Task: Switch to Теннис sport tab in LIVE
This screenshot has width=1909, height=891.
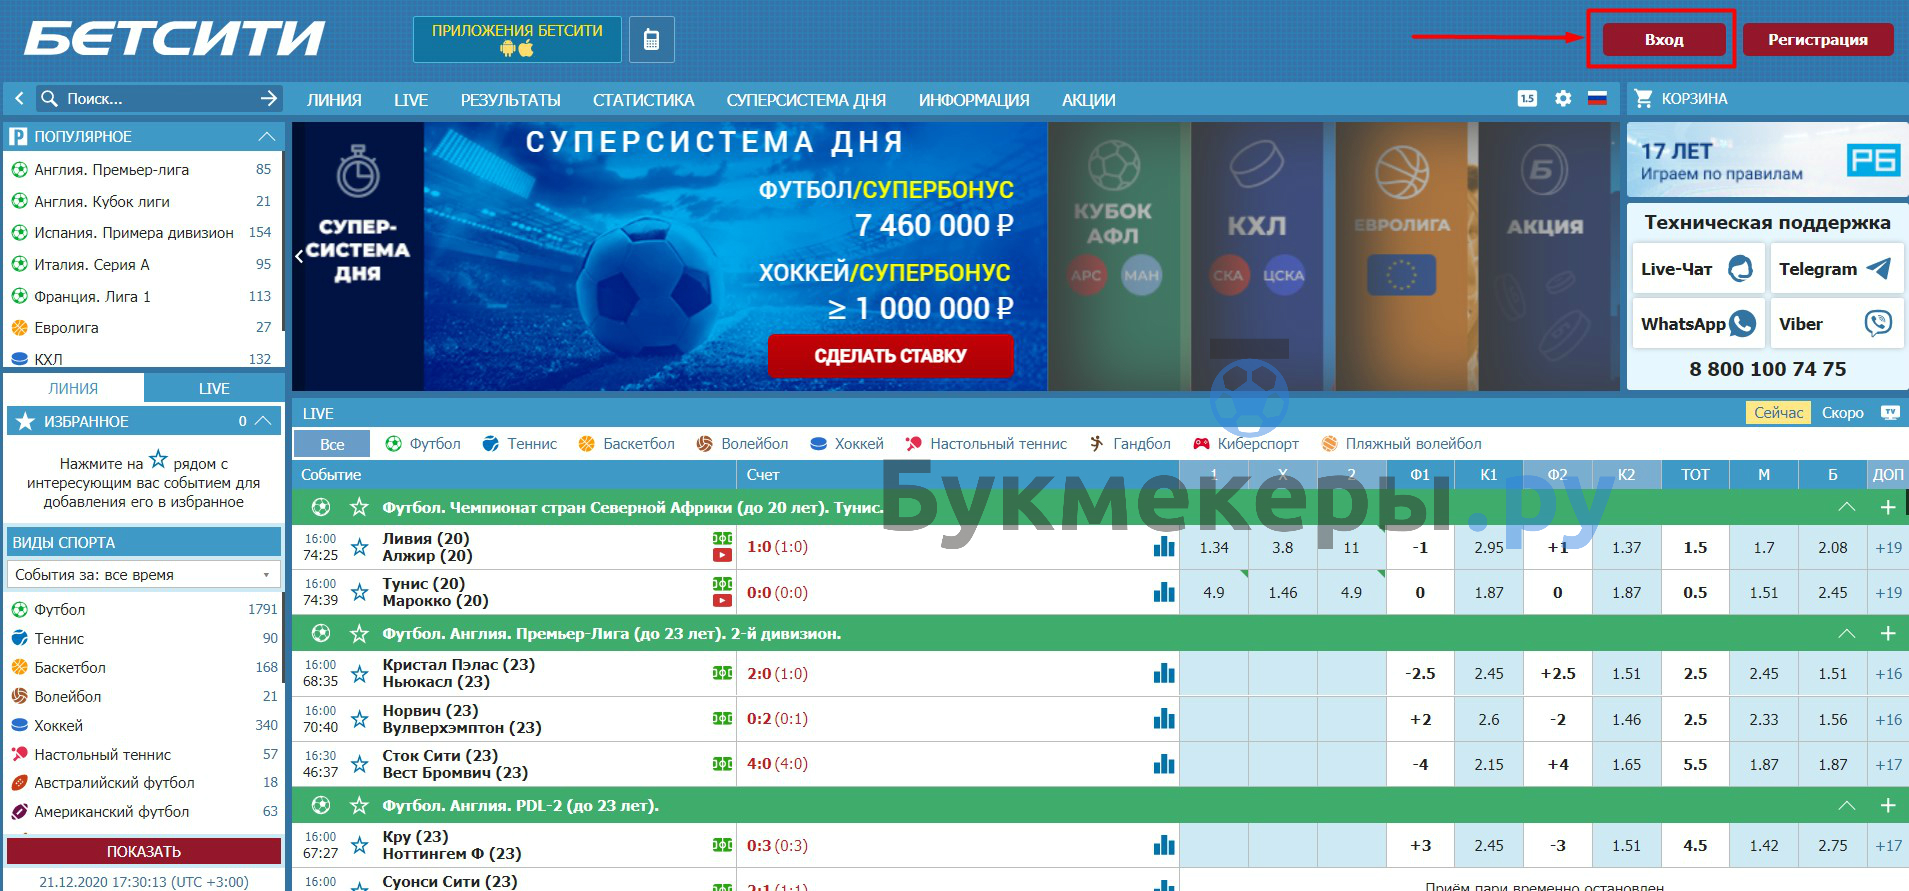Action: [x=520, y=443]
